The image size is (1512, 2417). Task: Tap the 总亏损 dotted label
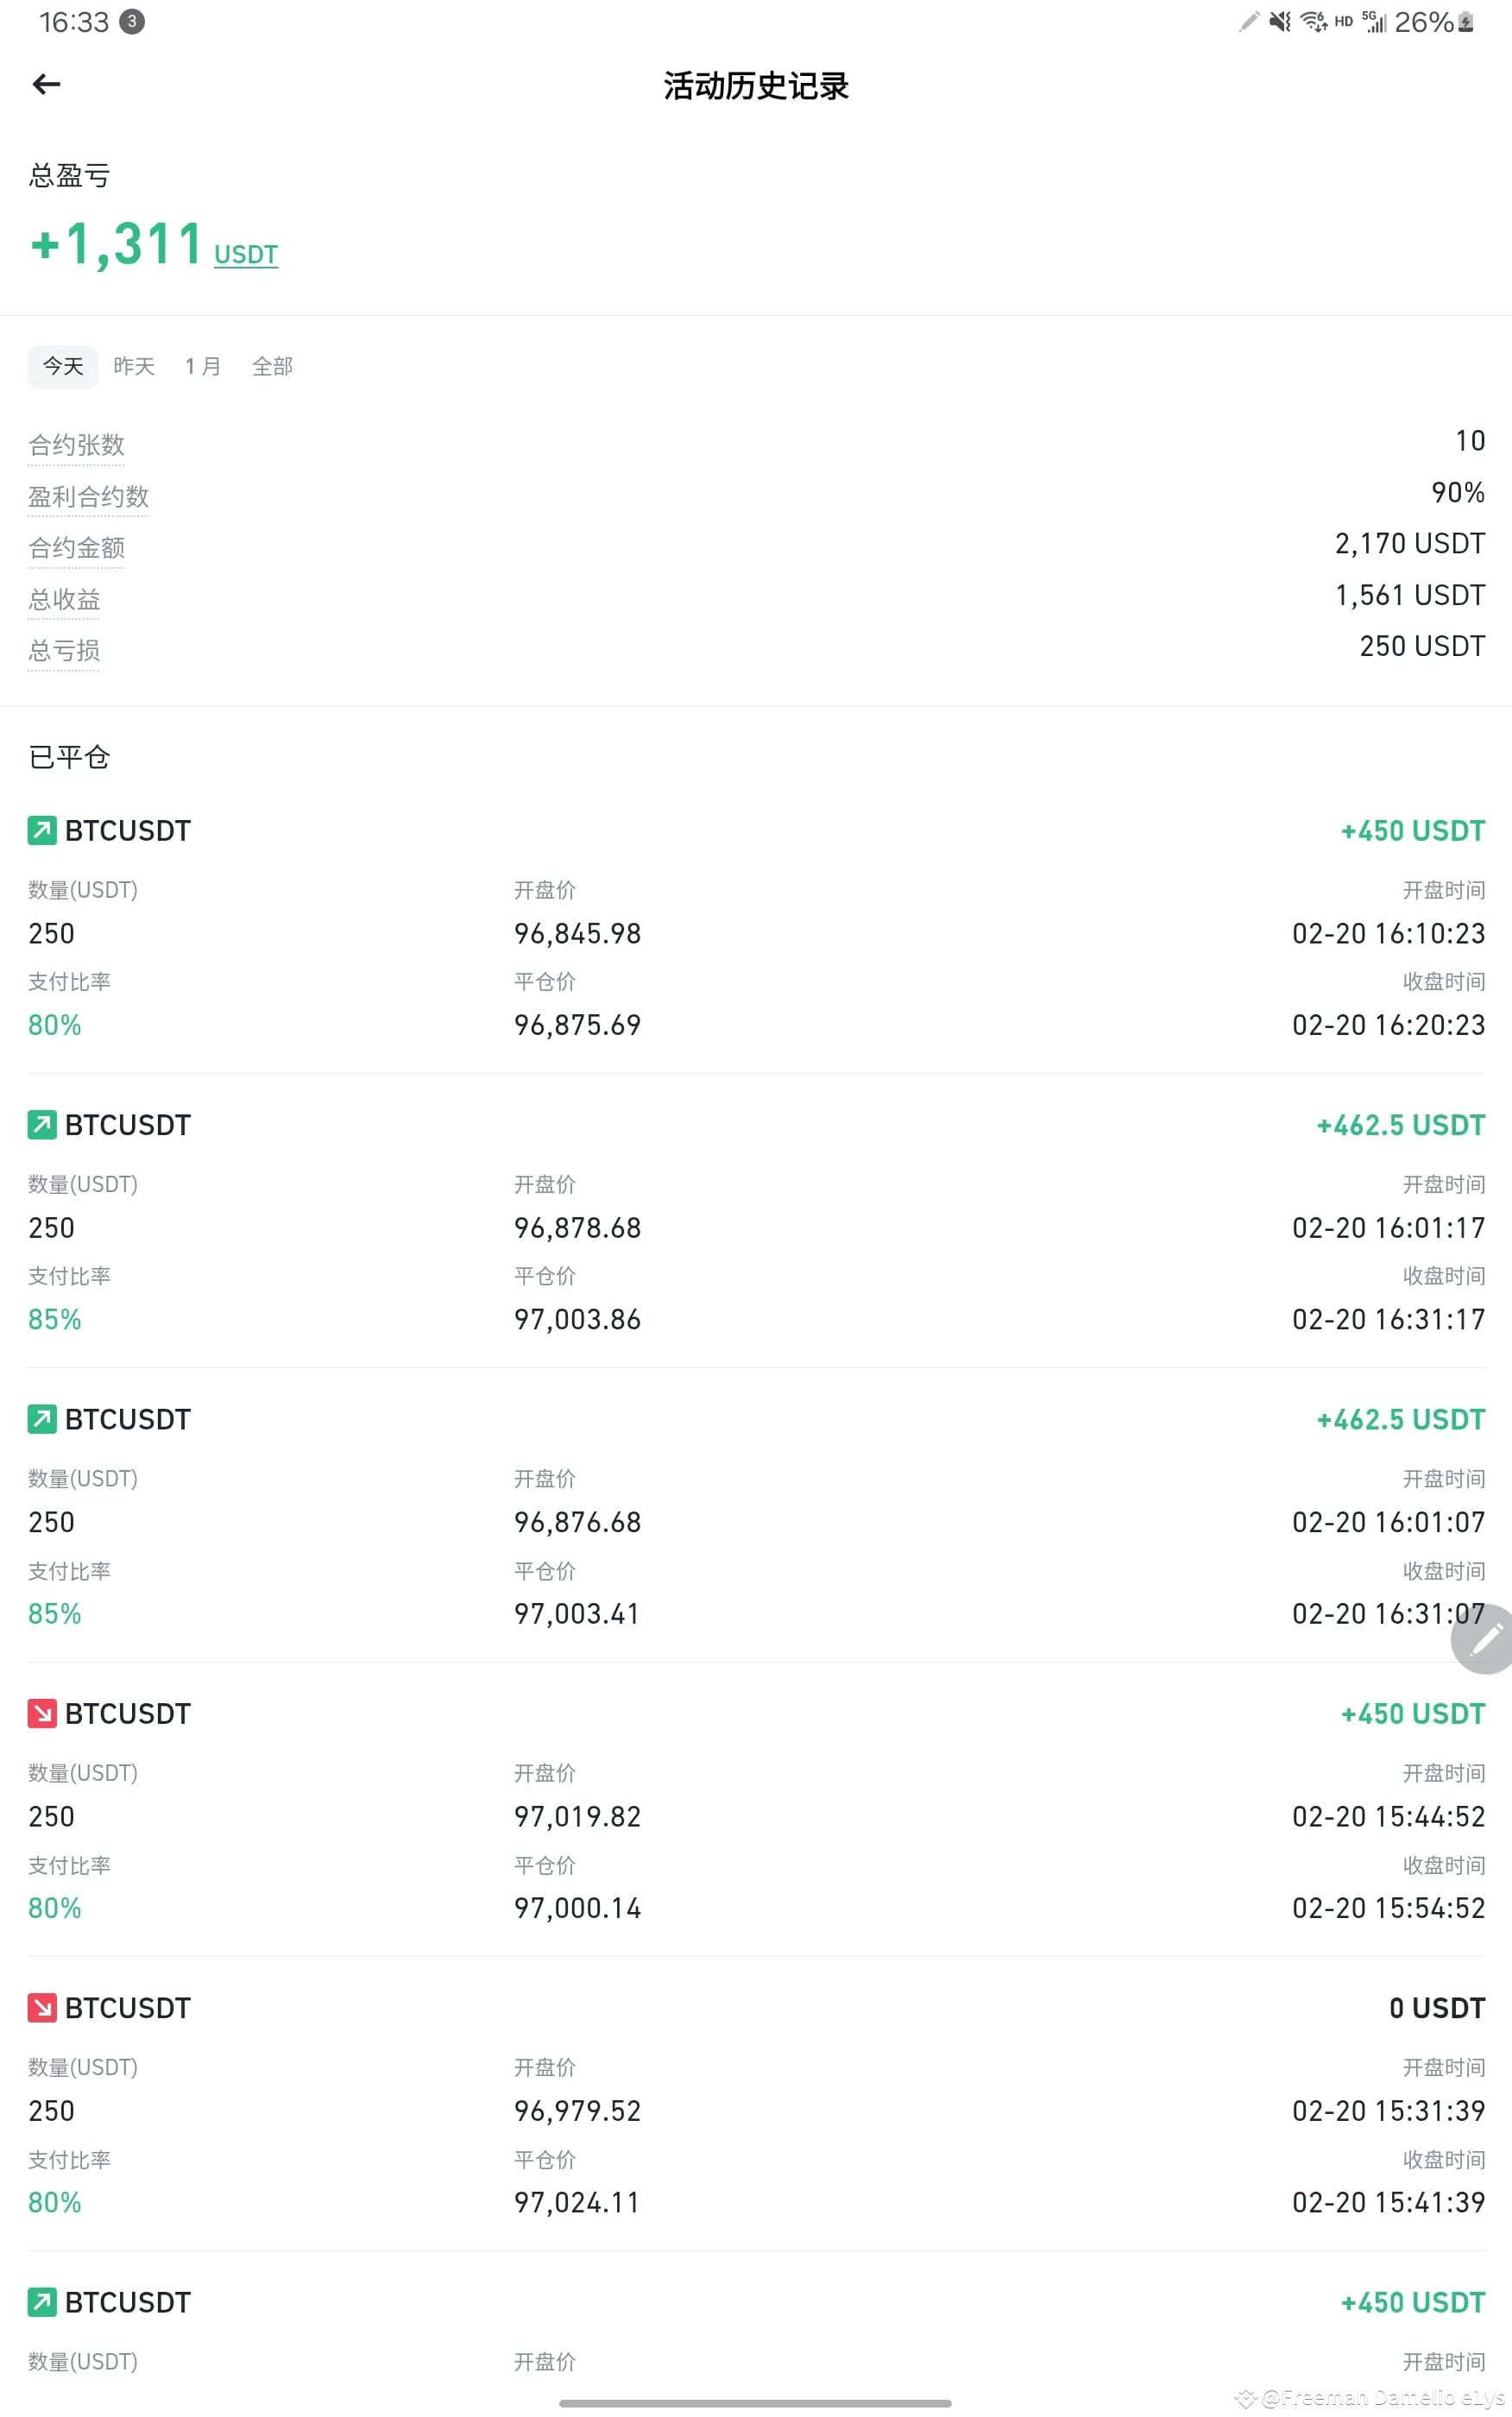tap(64, 651)
